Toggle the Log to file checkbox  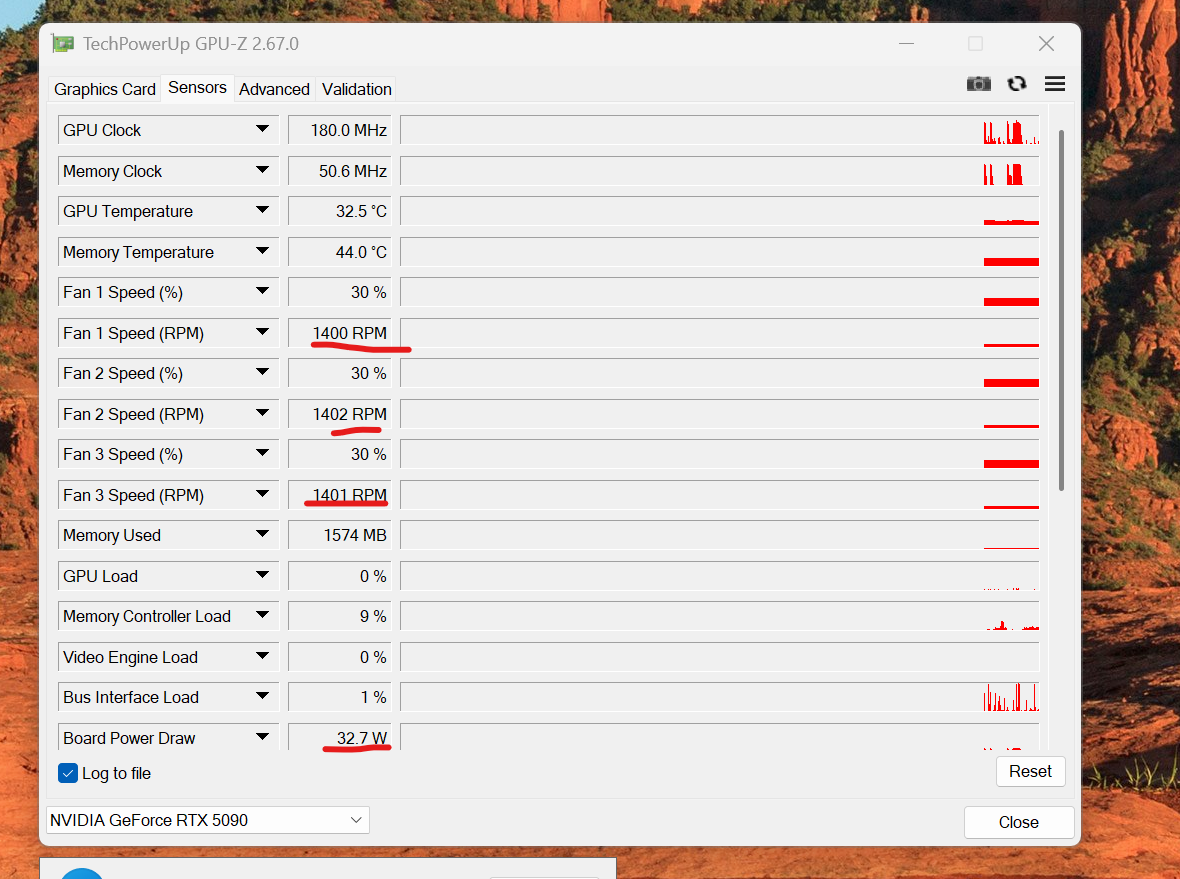click(68, 773)
